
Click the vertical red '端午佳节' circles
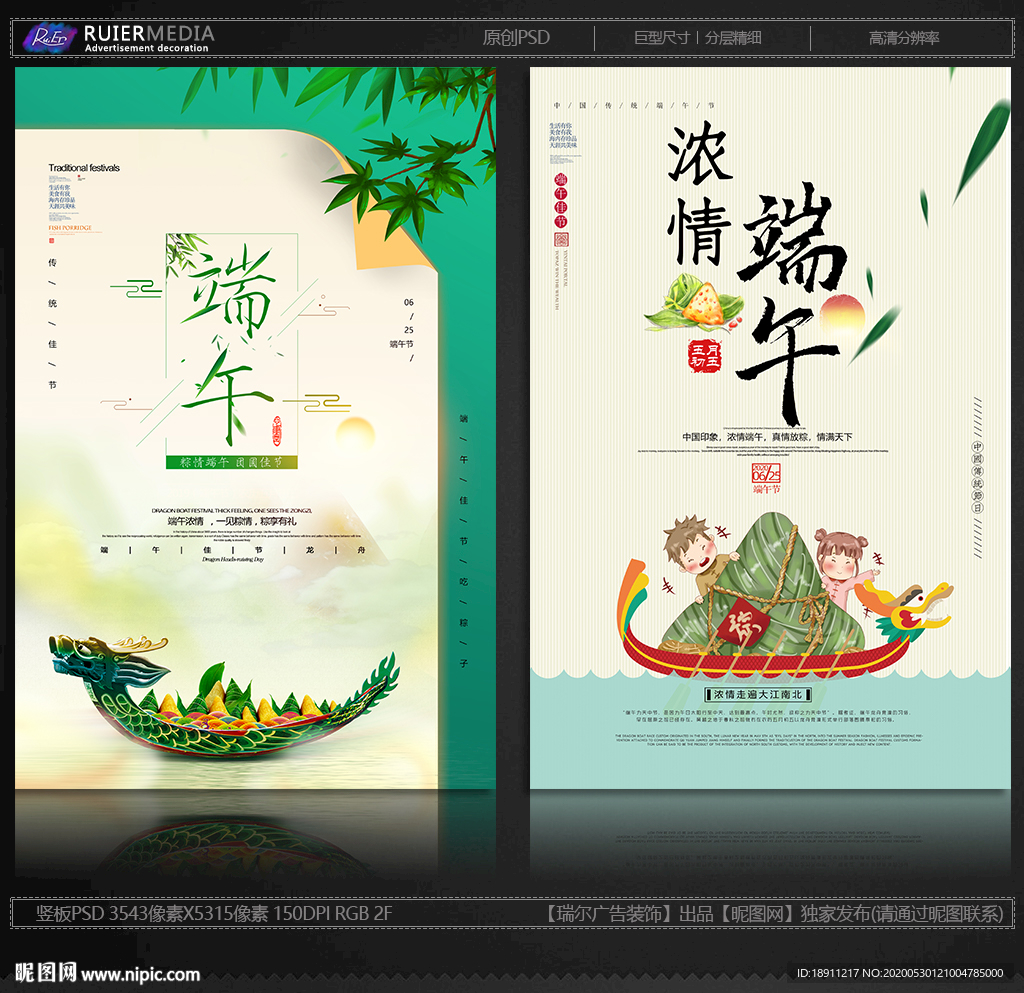point(561,201)
